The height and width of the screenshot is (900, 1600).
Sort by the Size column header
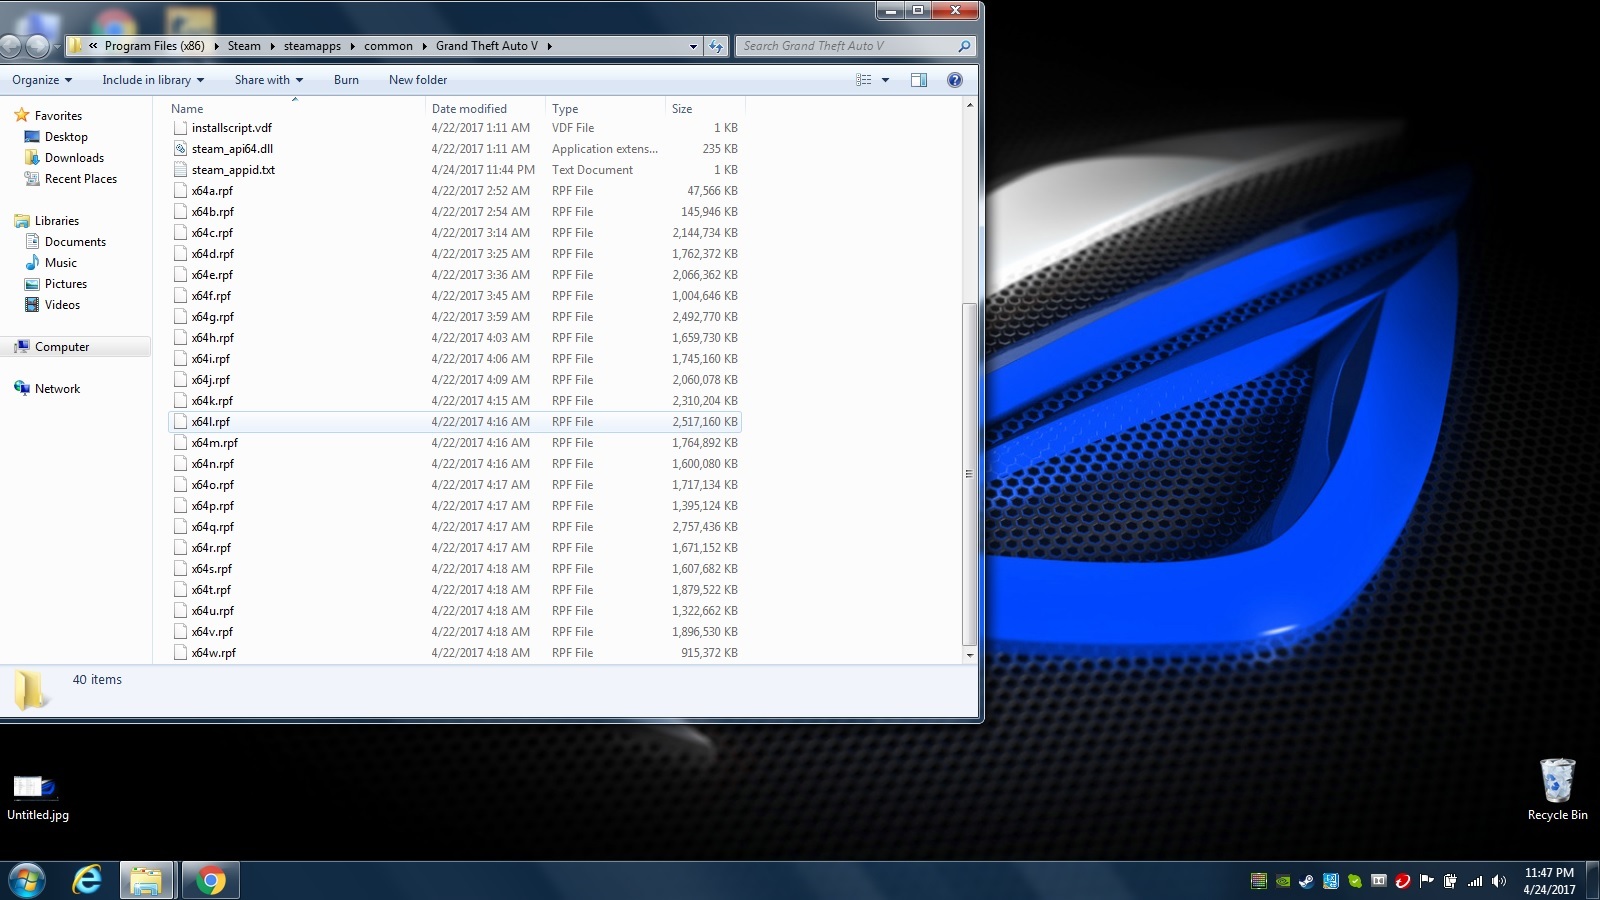[x=705, y=109]
